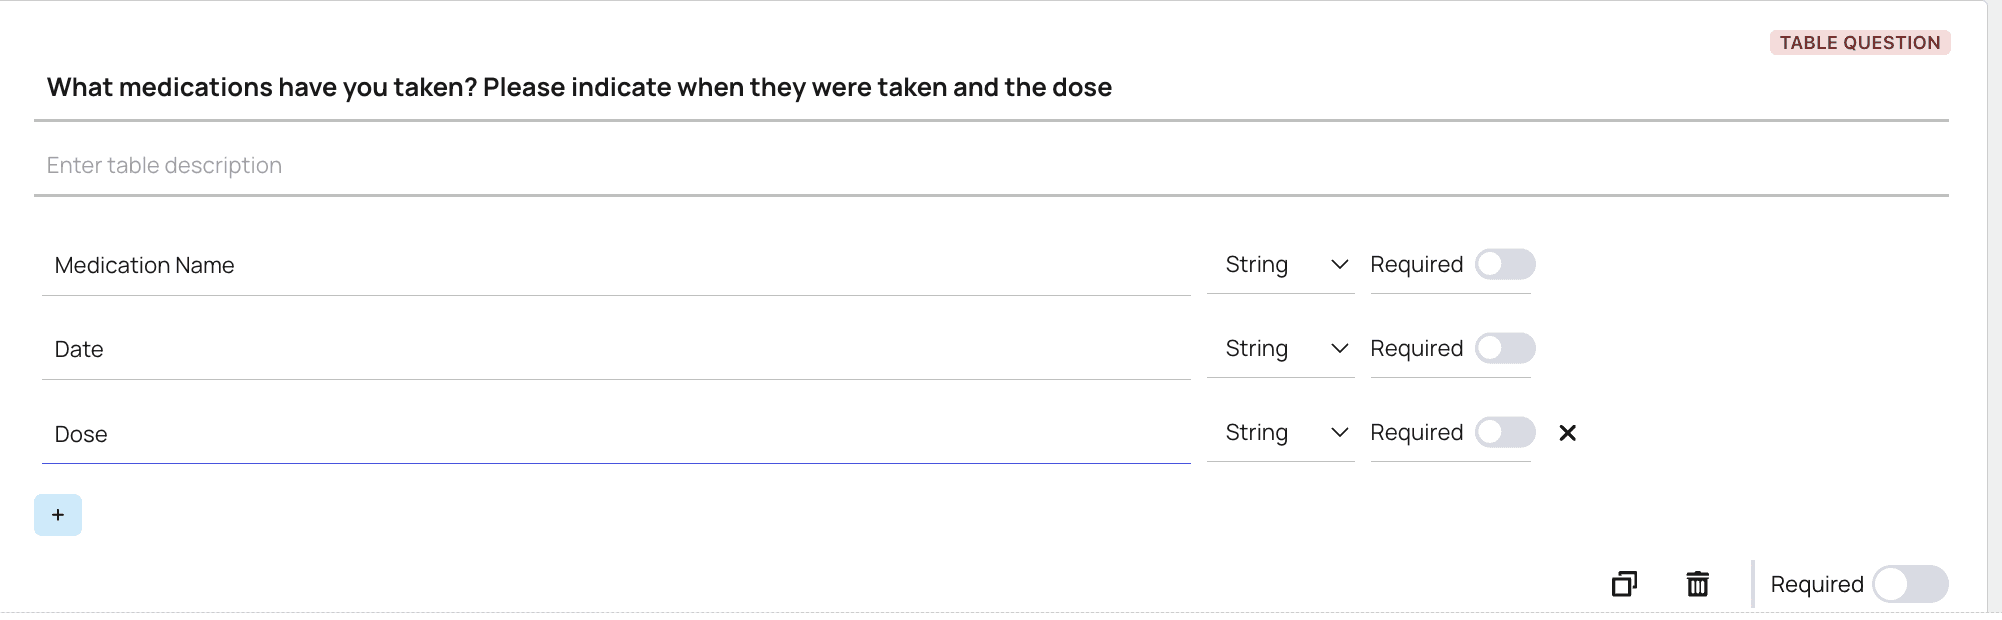Click 'Required' label text in Date row
2002x620 pixels.
(1416, 349)
